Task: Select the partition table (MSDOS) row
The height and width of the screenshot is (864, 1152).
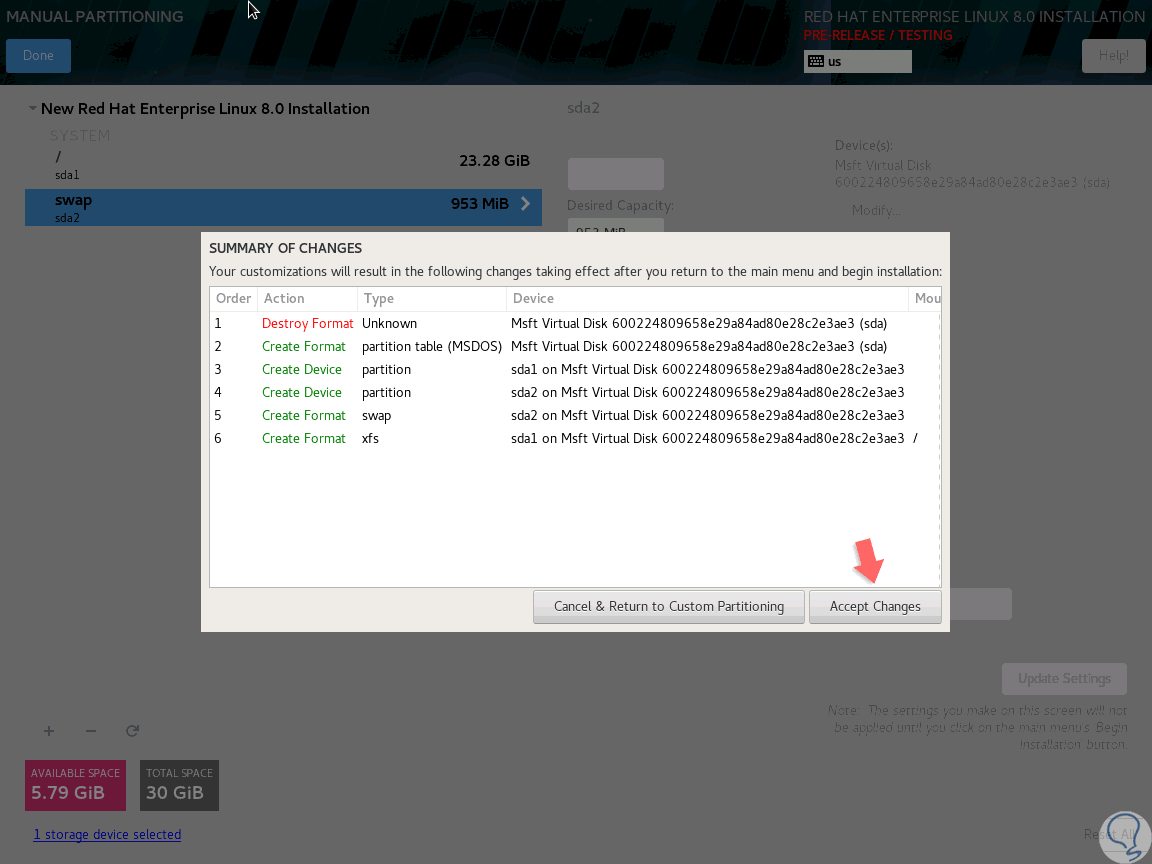Action: tap(575, 346)
